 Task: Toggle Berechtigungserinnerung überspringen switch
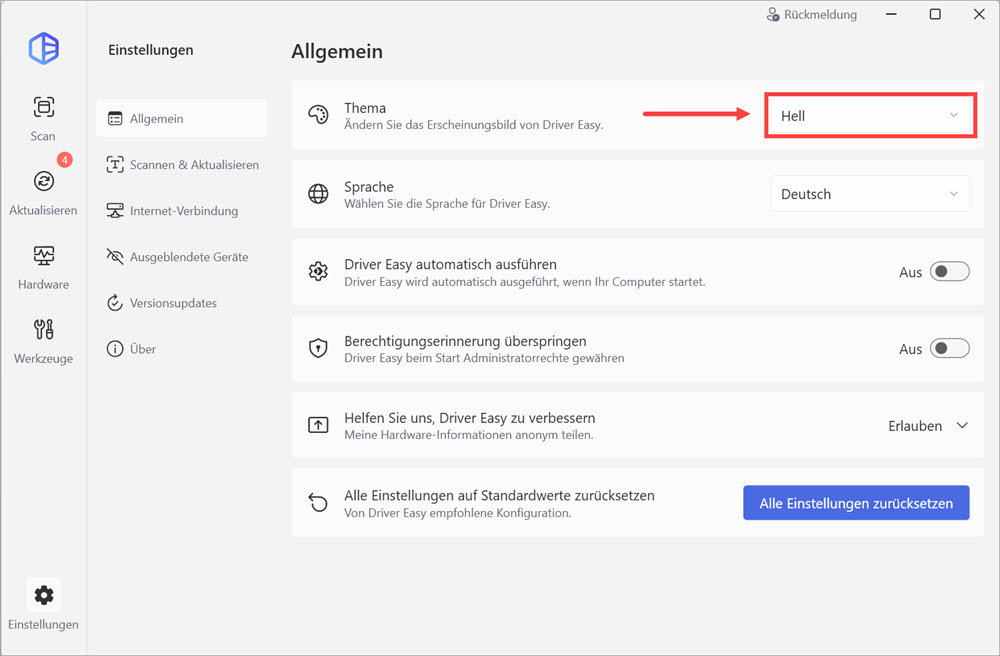coord(949,349)
